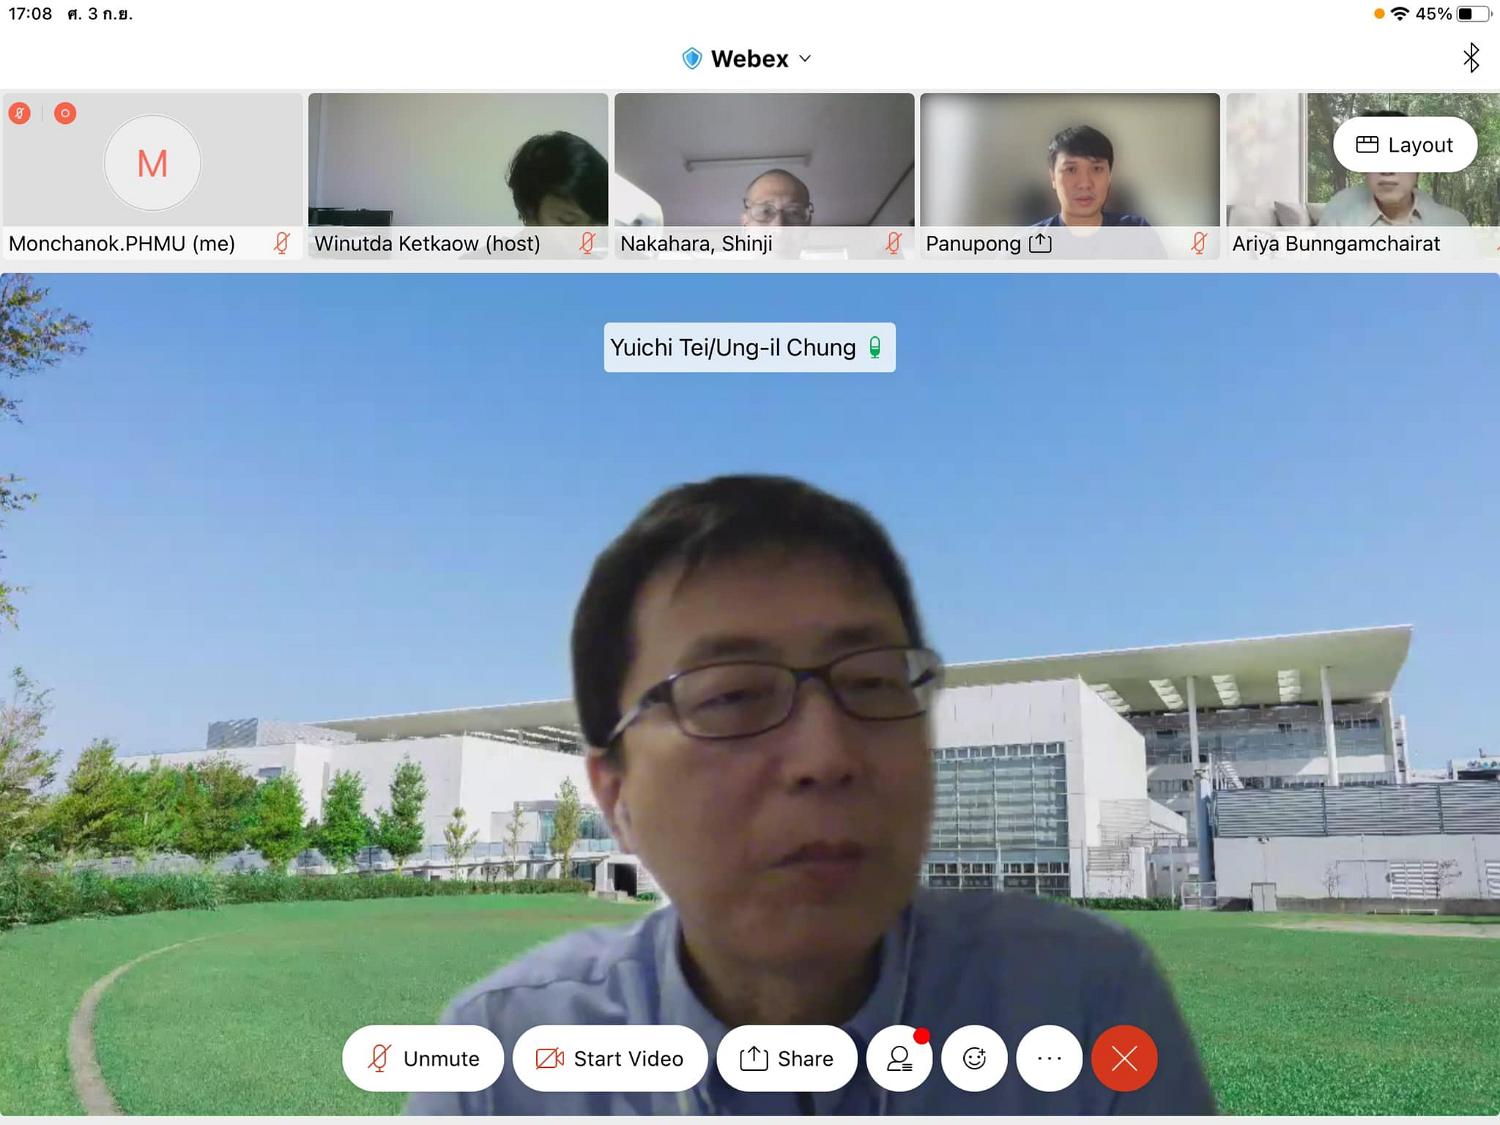Tap the Bluetooth audio icon
The width and height of the screenshot is (1500, 1125).
click(1471, 58)
